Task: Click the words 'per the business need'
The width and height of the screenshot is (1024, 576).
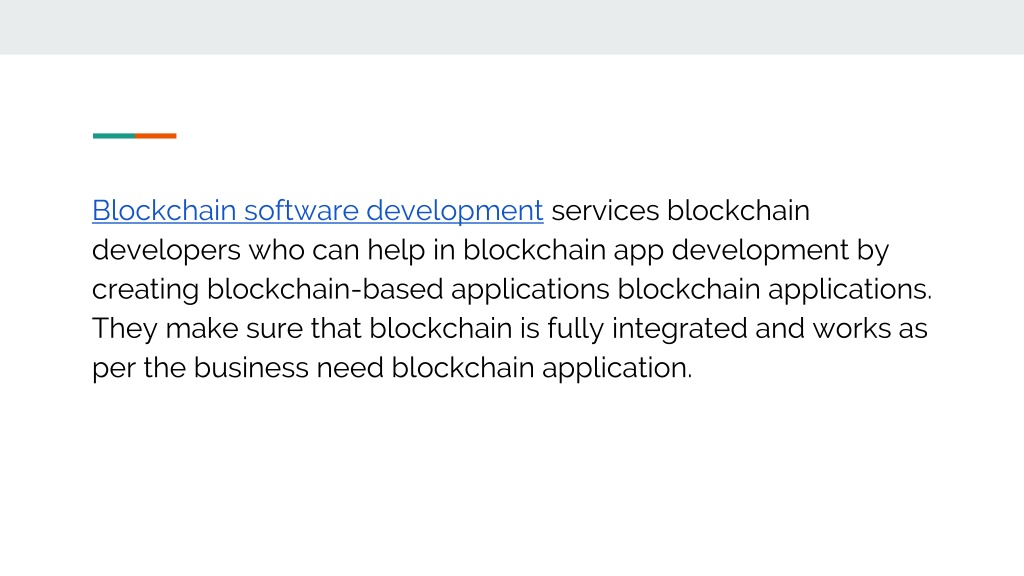Action: tap(238, 368)
